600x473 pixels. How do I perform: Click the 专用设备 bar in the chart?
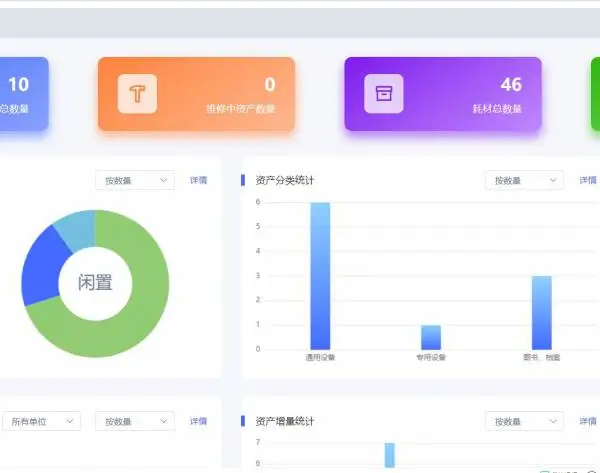[x=431, y=337]
